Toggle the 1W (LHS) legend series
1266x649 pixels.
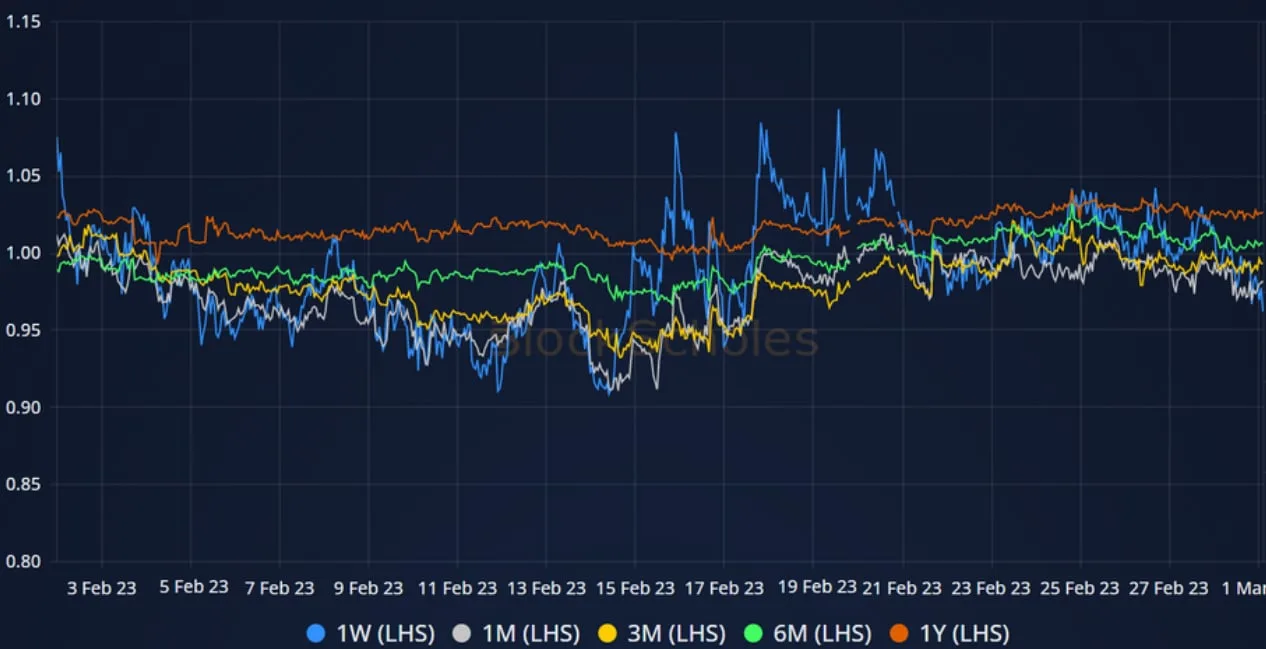(370, 633)
